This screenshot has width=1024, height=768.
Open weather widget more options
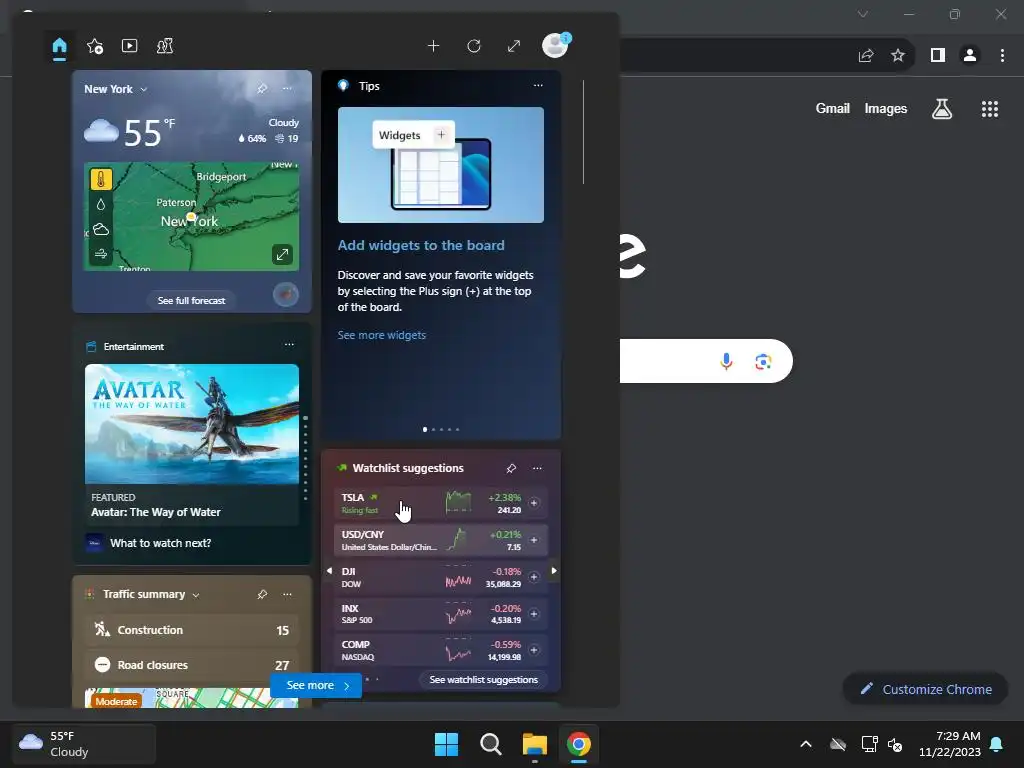click(x=287, y=88)
